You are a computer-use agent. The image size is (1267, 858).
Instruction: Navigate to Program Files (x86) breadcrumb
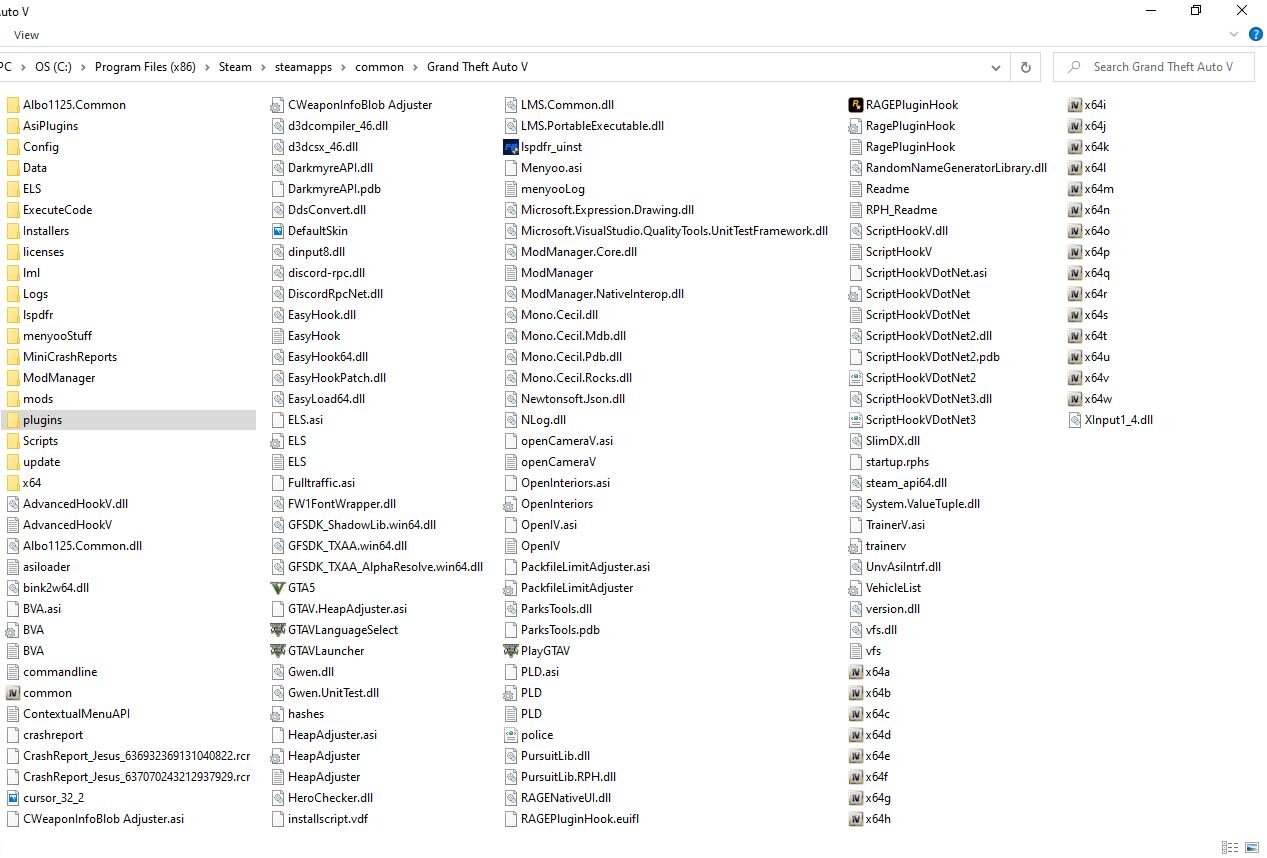145,67
